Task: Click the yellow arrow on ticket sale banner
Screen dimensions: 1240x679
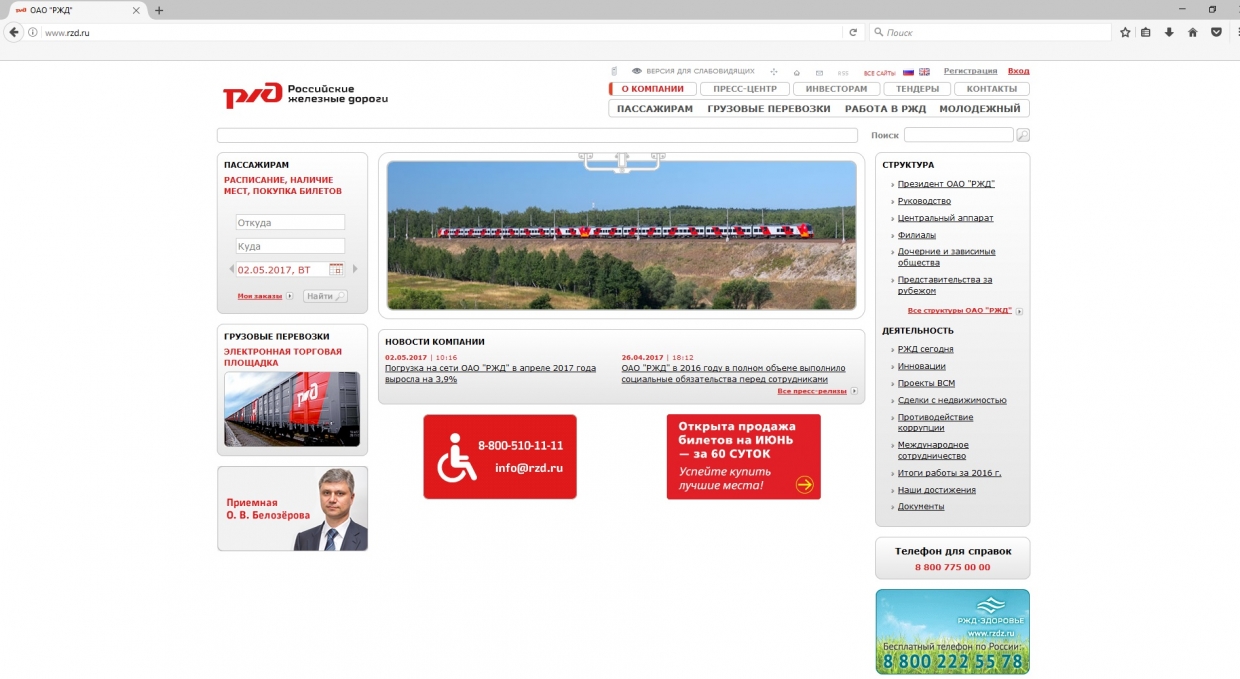Action: [x=805, y=485]
